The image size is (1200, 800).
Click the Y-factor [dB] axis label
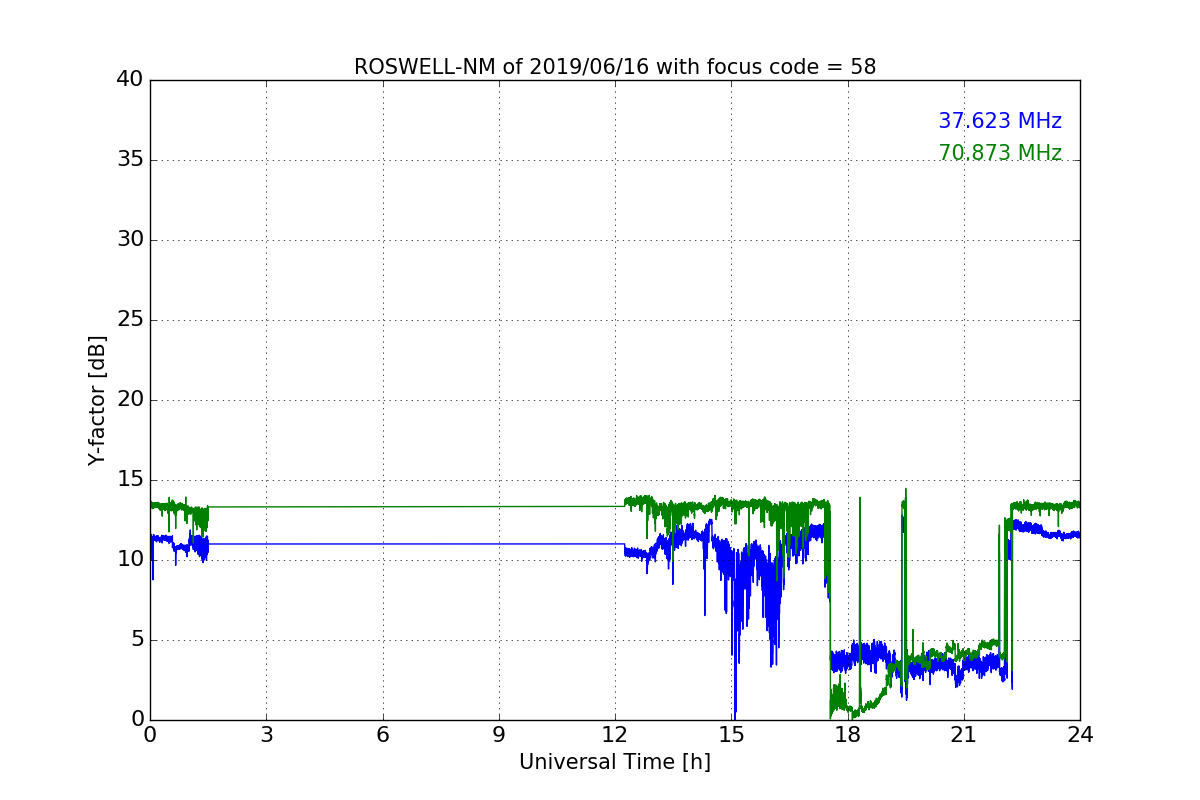click(97, 400)
